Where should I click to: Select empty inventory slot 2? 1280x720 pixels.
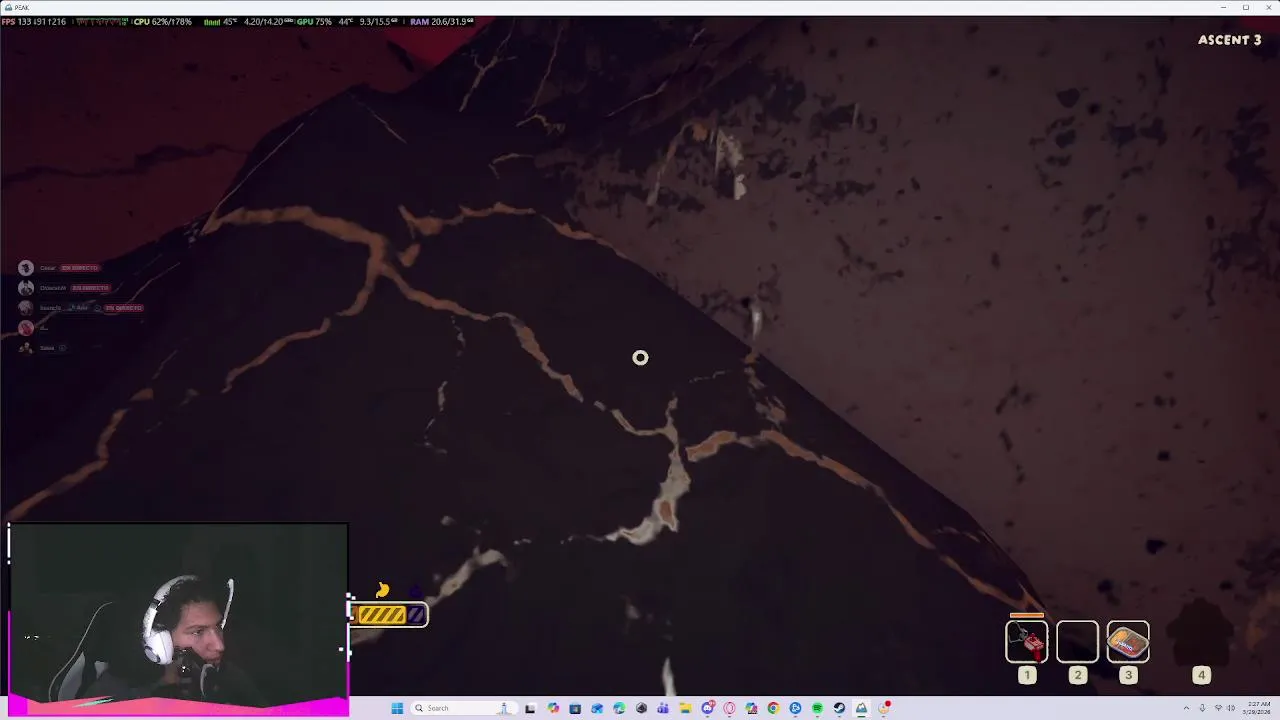click(1077, 642)
